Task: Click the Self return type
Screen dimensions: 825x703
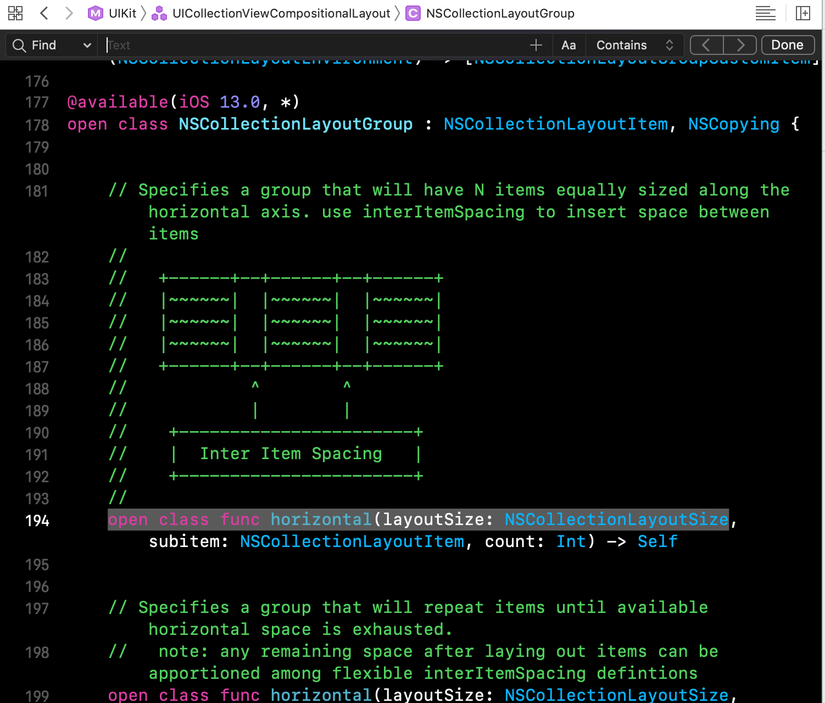Action: coord(657,541)
